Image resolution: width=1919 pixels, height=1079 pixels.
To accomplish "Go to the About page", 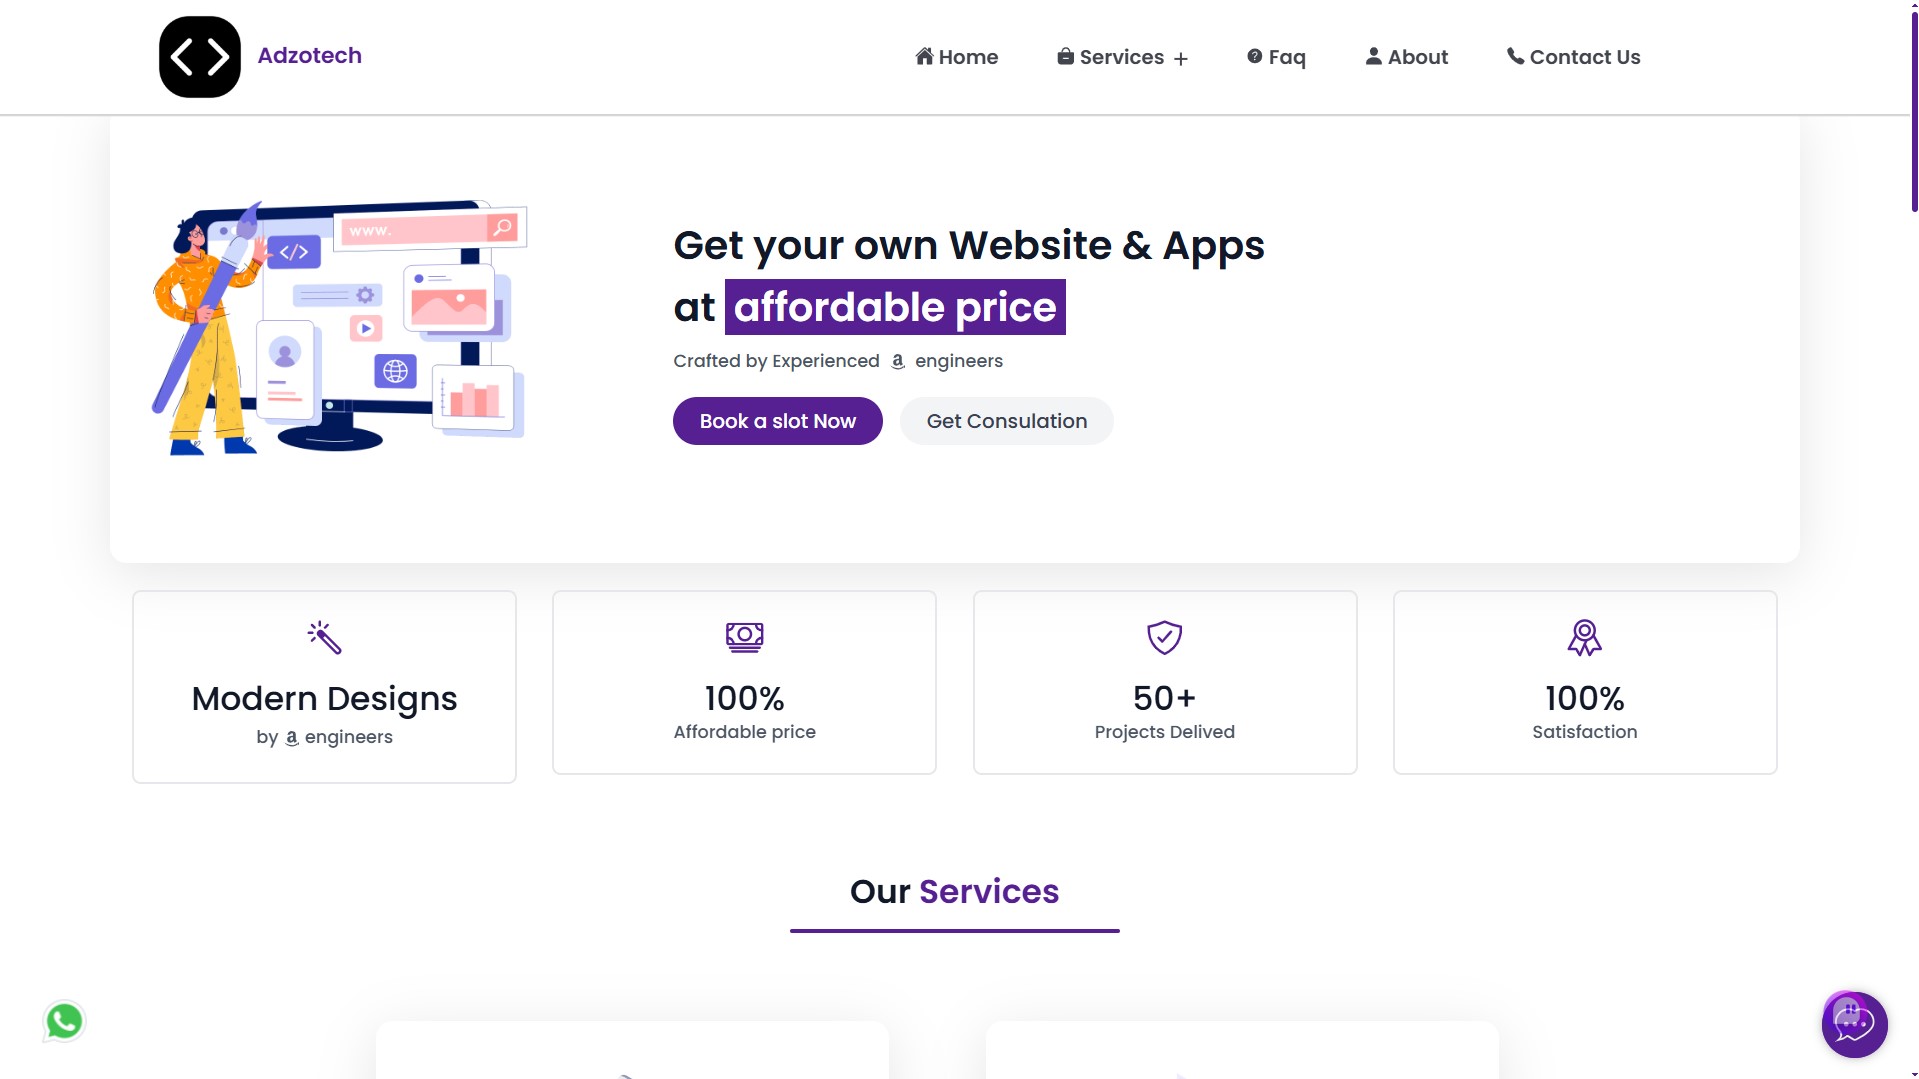I will (1406, 57).
